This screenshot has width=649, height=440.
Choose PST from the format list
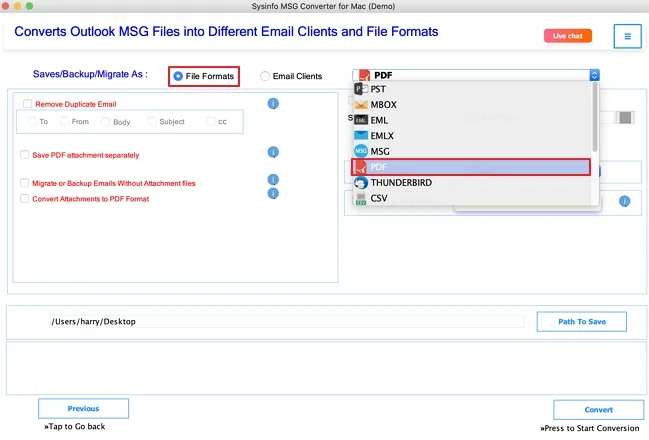coord(472,89)
